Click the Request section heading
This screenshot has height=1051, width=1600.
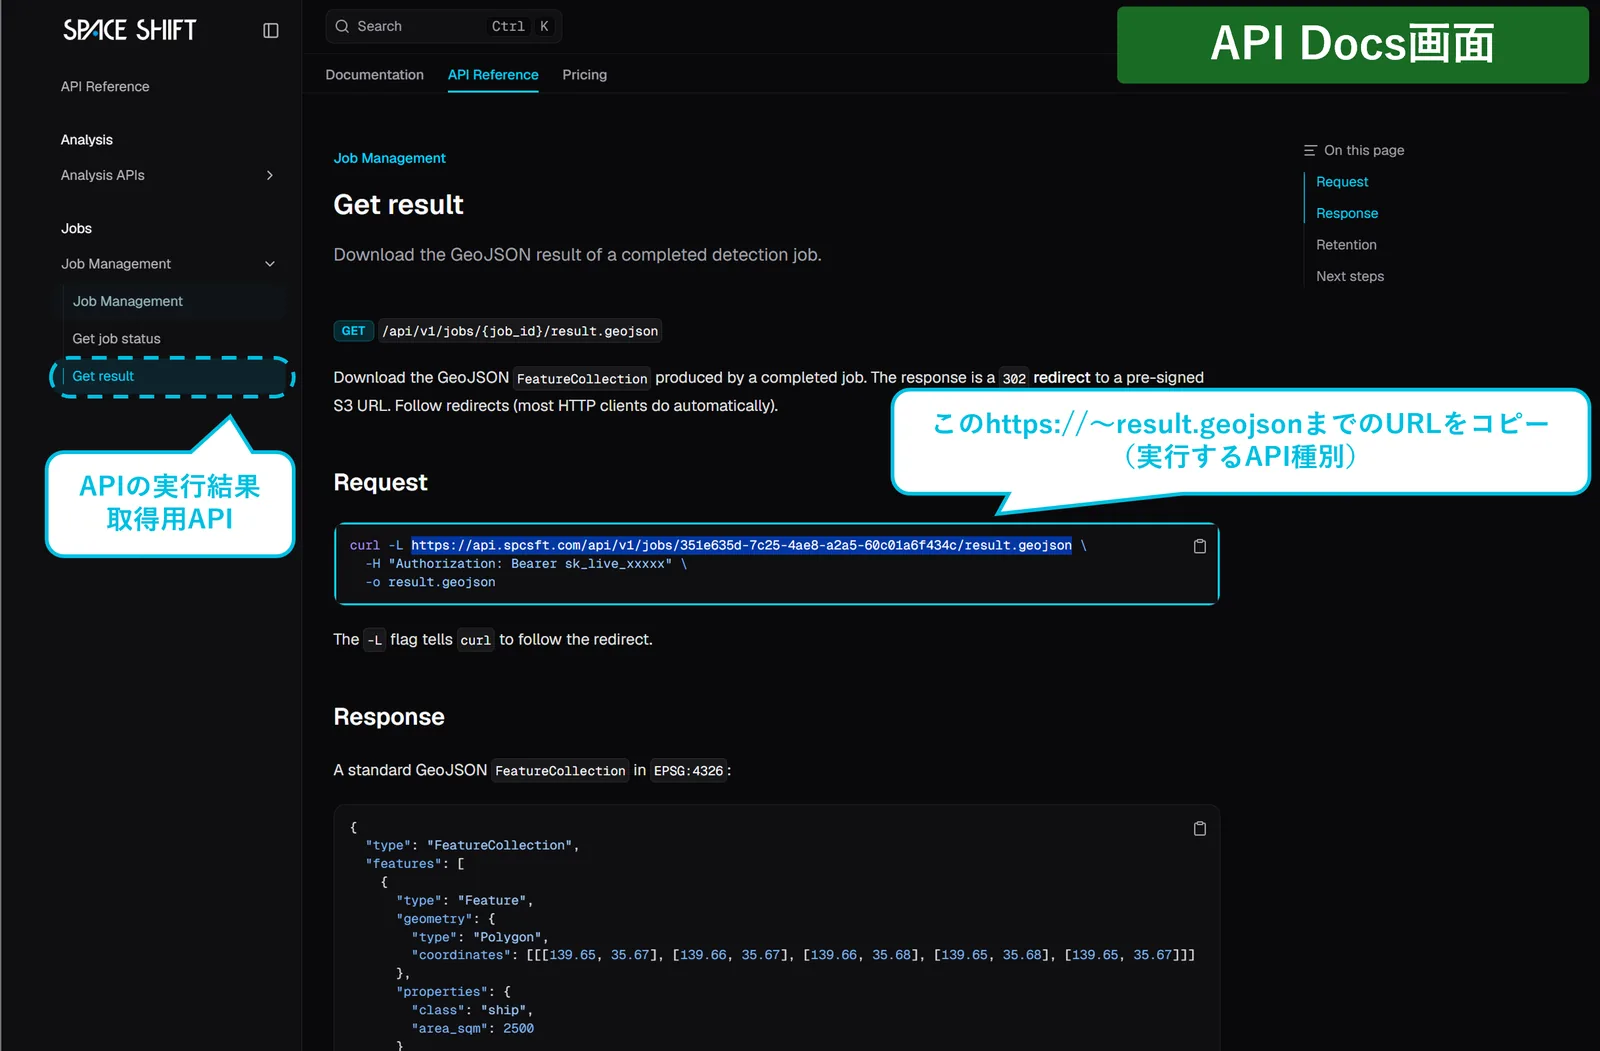[380, 483]
